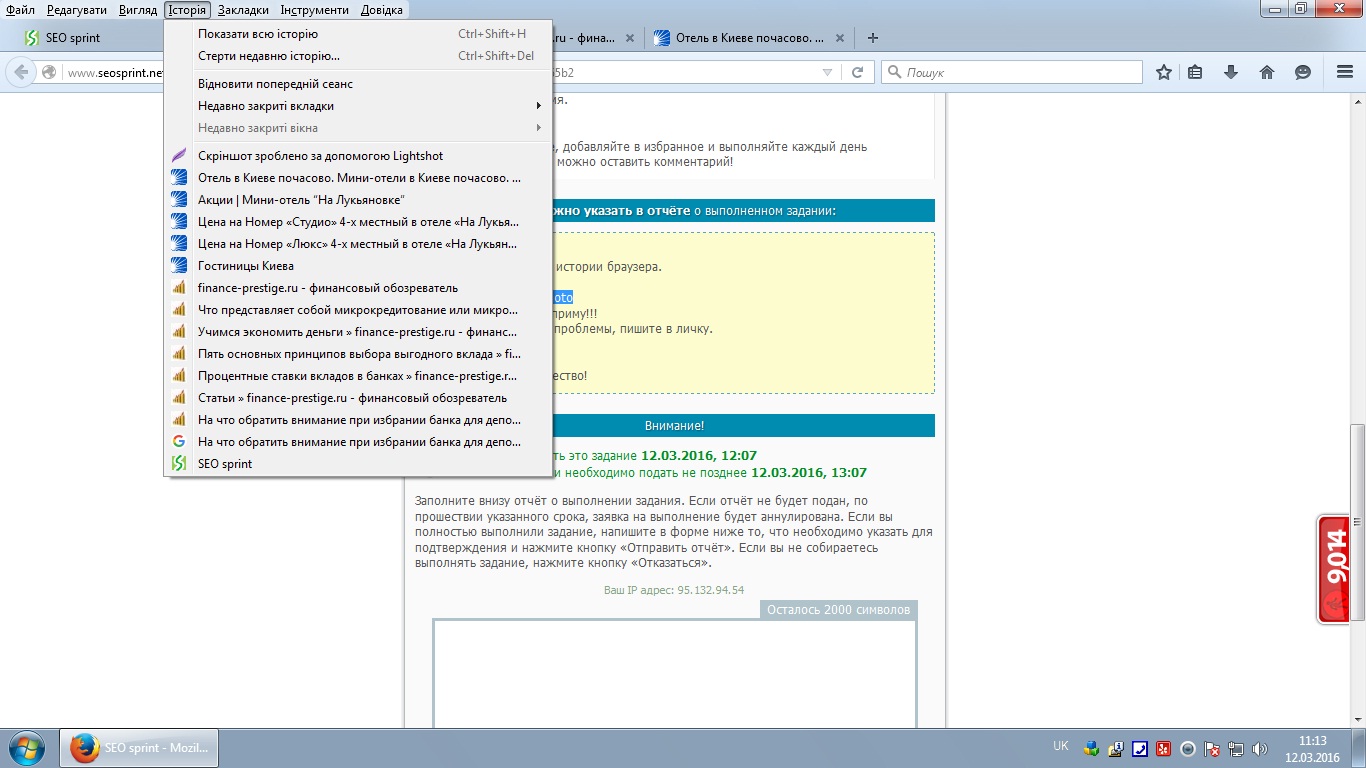Open history entry Скріншот зроблено за допомогою Lightshot
The image size is (1366, 768).
tap(358, 156)
